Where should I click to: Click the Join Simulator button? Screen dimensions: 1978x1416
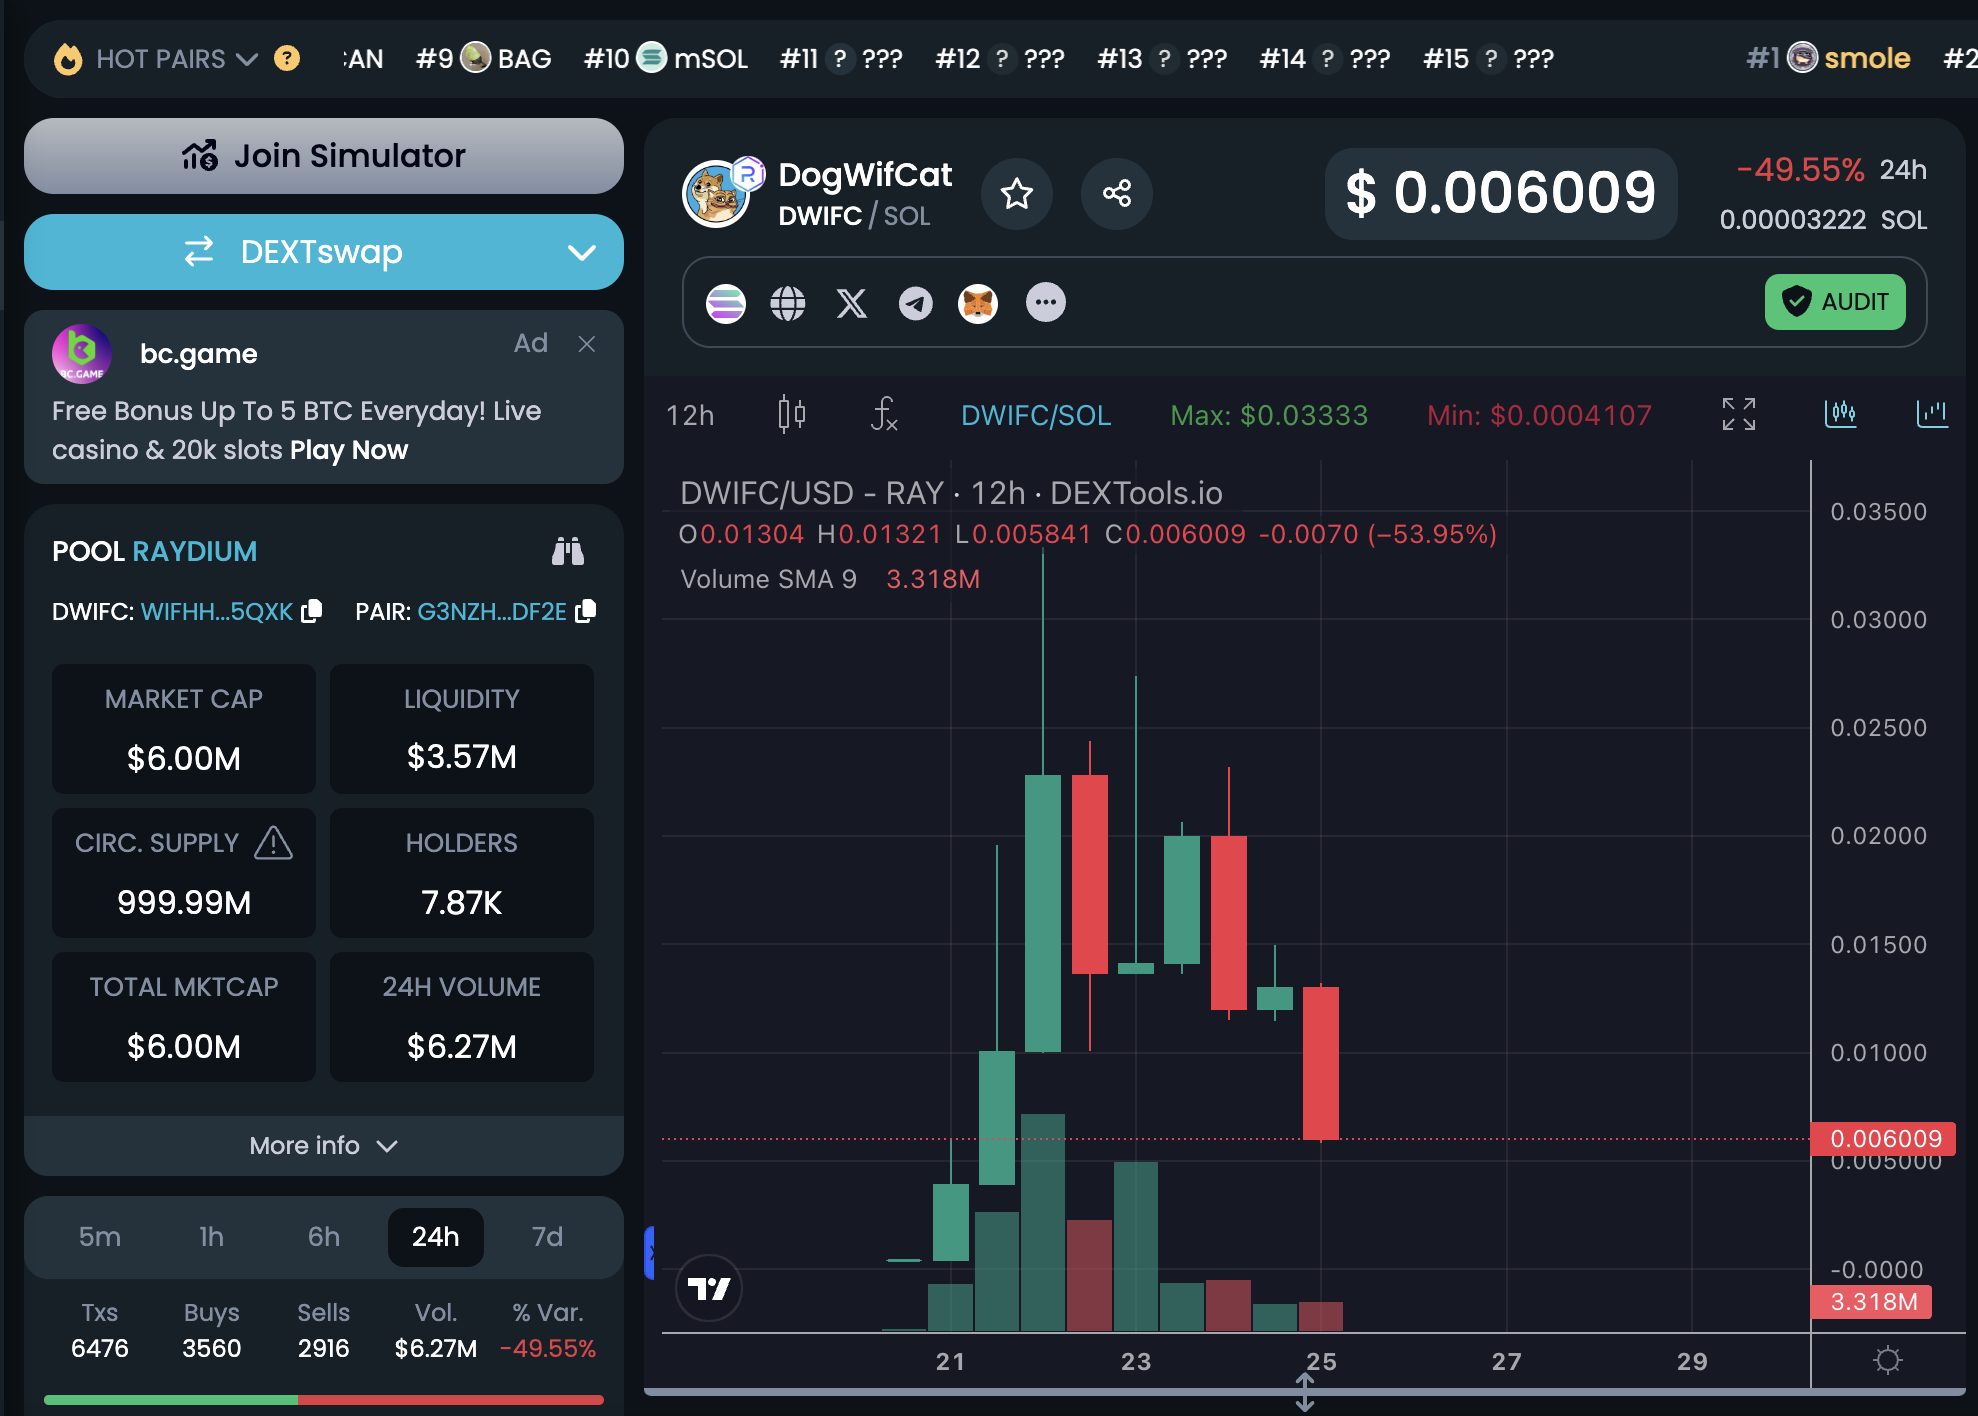pos(323,156)
